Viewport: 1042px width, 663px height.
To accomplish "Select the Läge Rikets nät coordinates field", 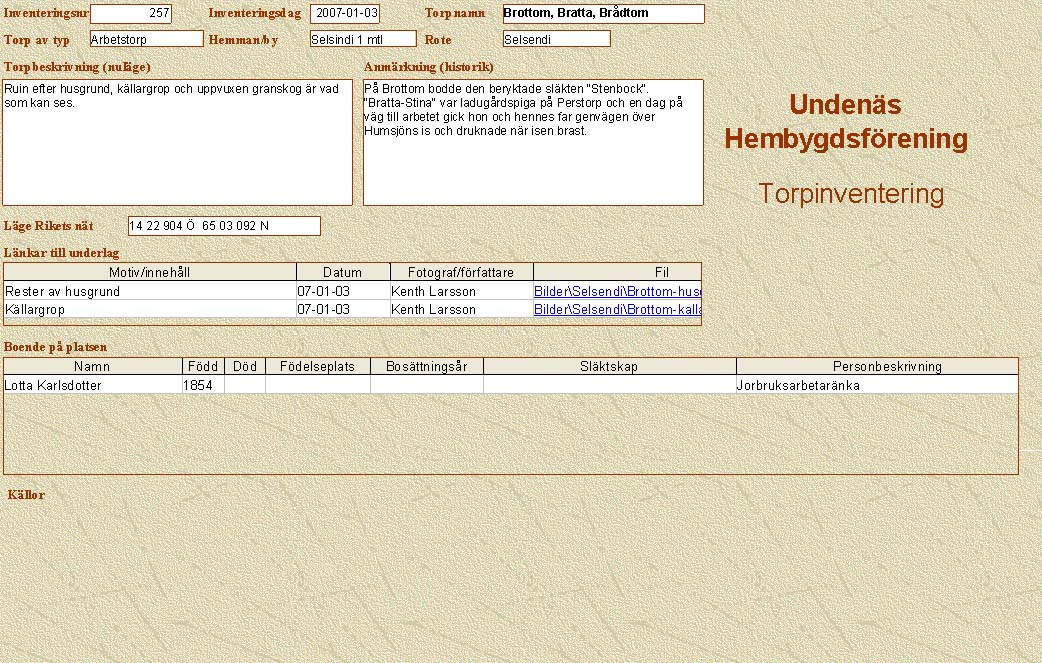I will [224, 226].
